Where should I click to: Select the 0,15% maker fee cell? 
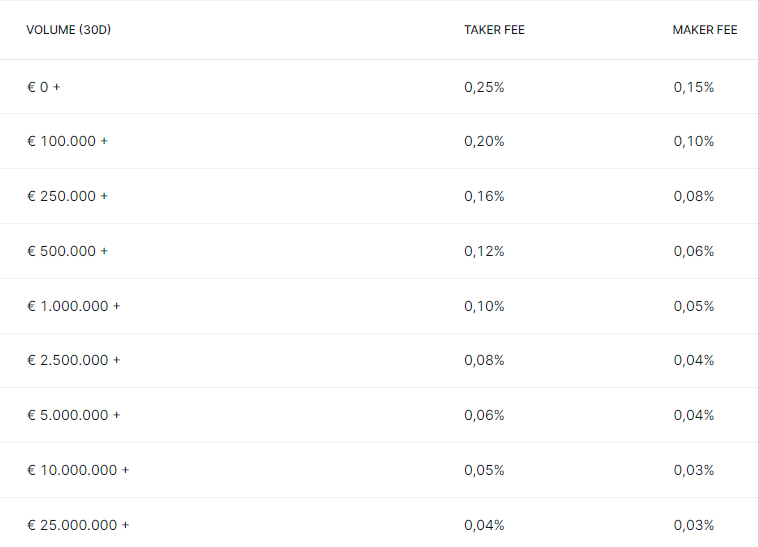pos(694,87)
